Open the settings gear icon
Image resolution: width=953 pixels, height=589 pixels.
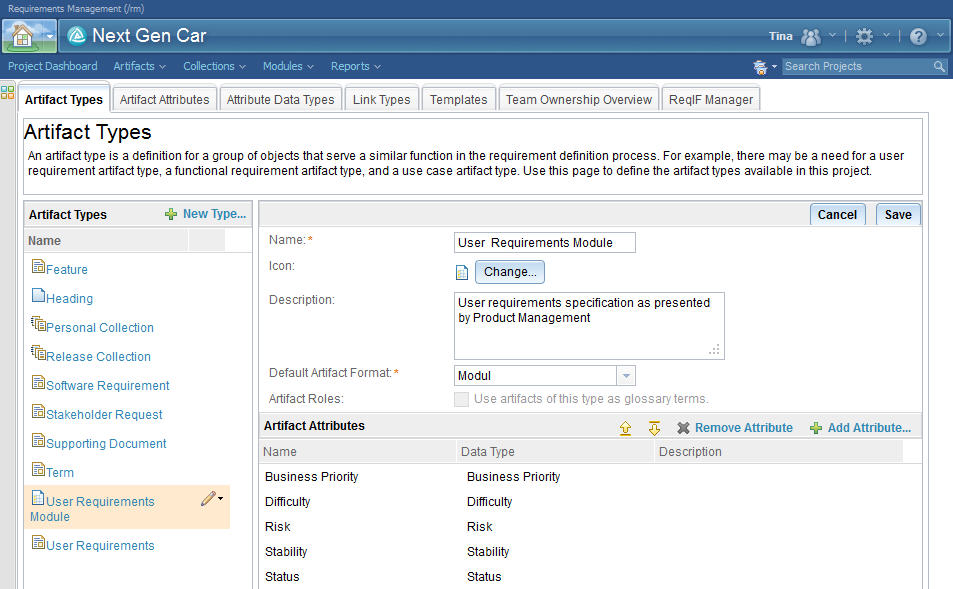pos(864,36)
